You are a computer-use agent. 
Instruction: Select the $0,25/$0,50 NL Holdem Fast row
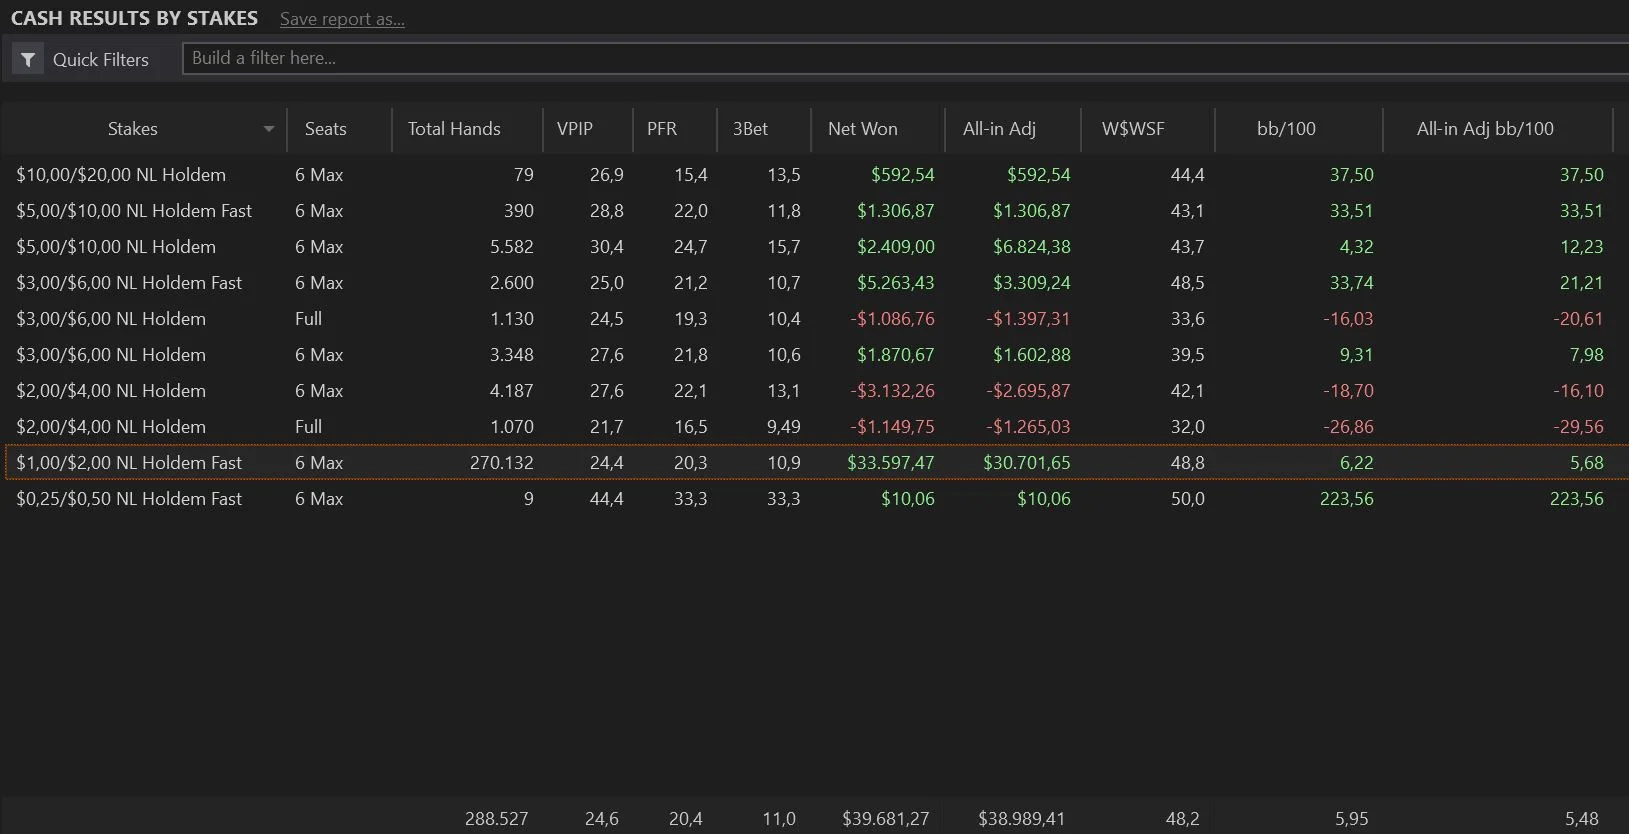pyautogui.click(x=129, y=499)
